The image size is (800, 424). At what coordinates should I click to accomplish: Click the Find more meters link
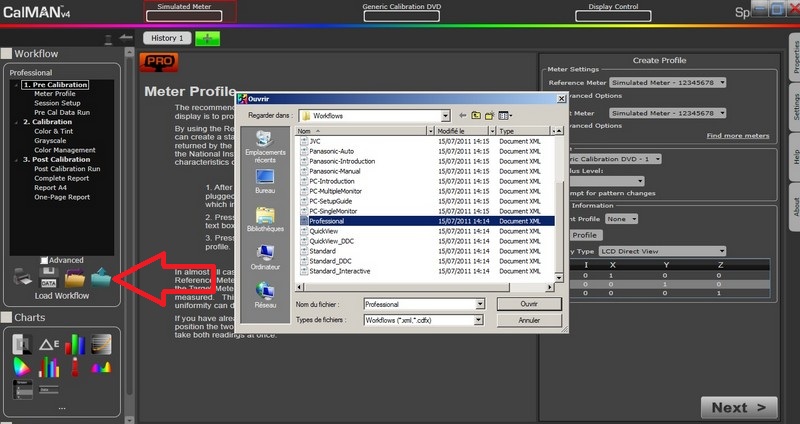(x=738, y=136)
